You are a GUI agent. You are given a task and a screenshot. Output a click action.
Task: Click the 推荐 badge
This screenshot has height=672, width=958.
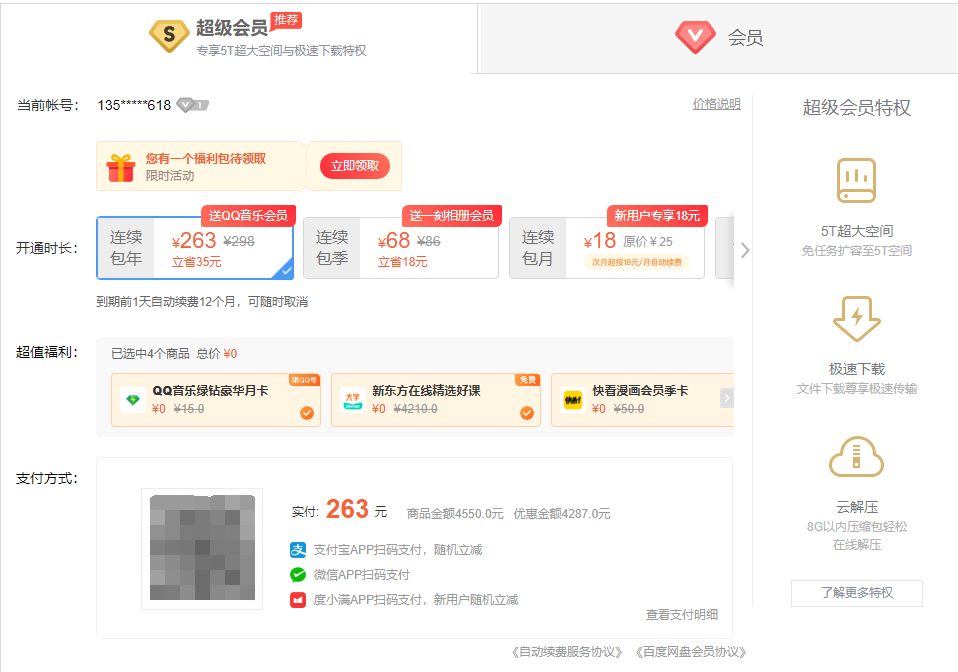[x=286, y=20]
